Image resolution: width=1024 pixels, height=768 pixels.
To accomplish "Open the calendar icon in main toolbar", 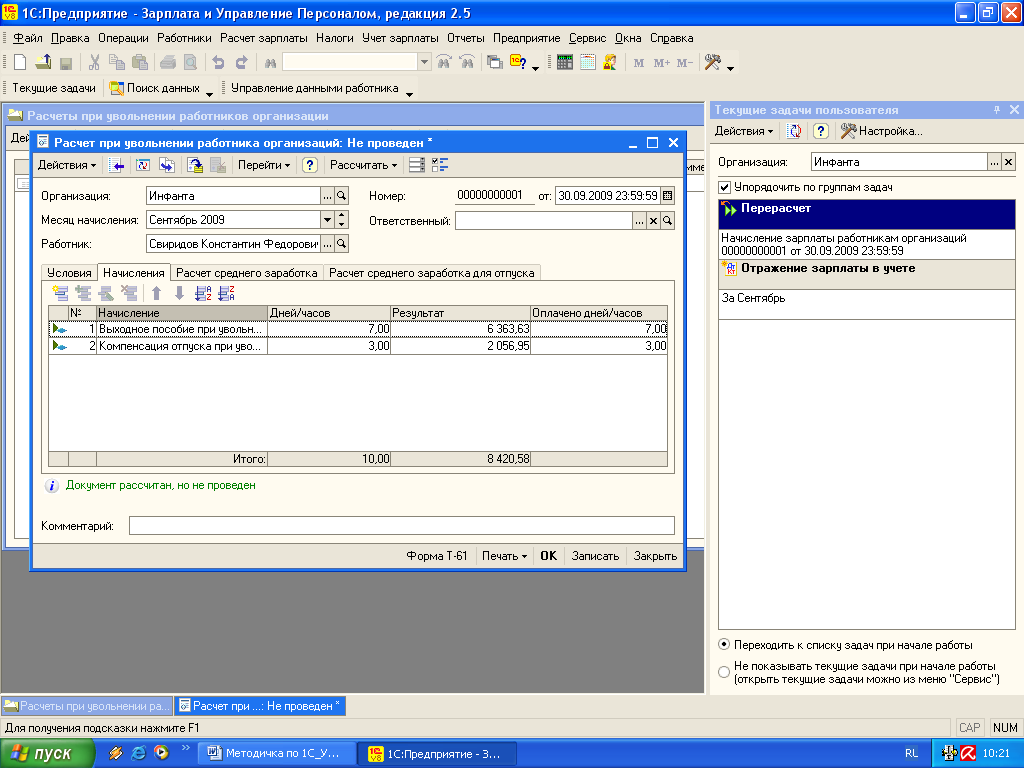I will 588,63.
